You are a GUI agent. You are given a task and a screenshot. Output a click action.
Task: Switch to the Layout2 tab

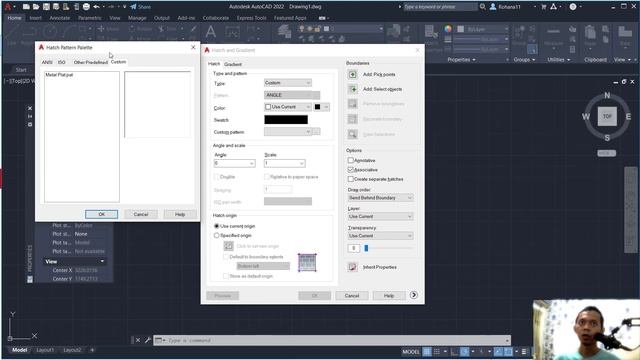[72, 350]
